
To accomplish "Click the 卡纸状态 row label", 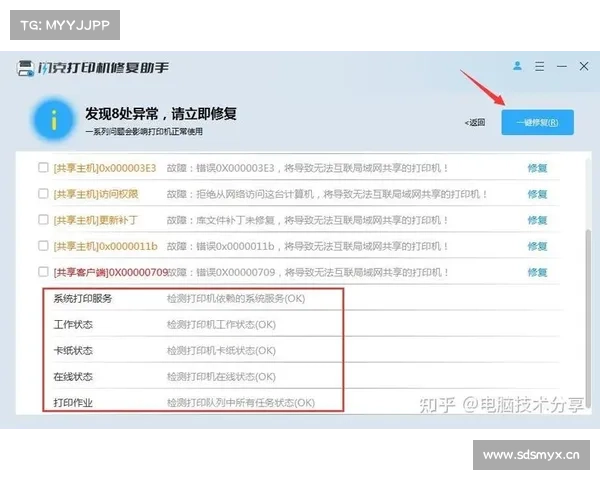I will [73, 350].
